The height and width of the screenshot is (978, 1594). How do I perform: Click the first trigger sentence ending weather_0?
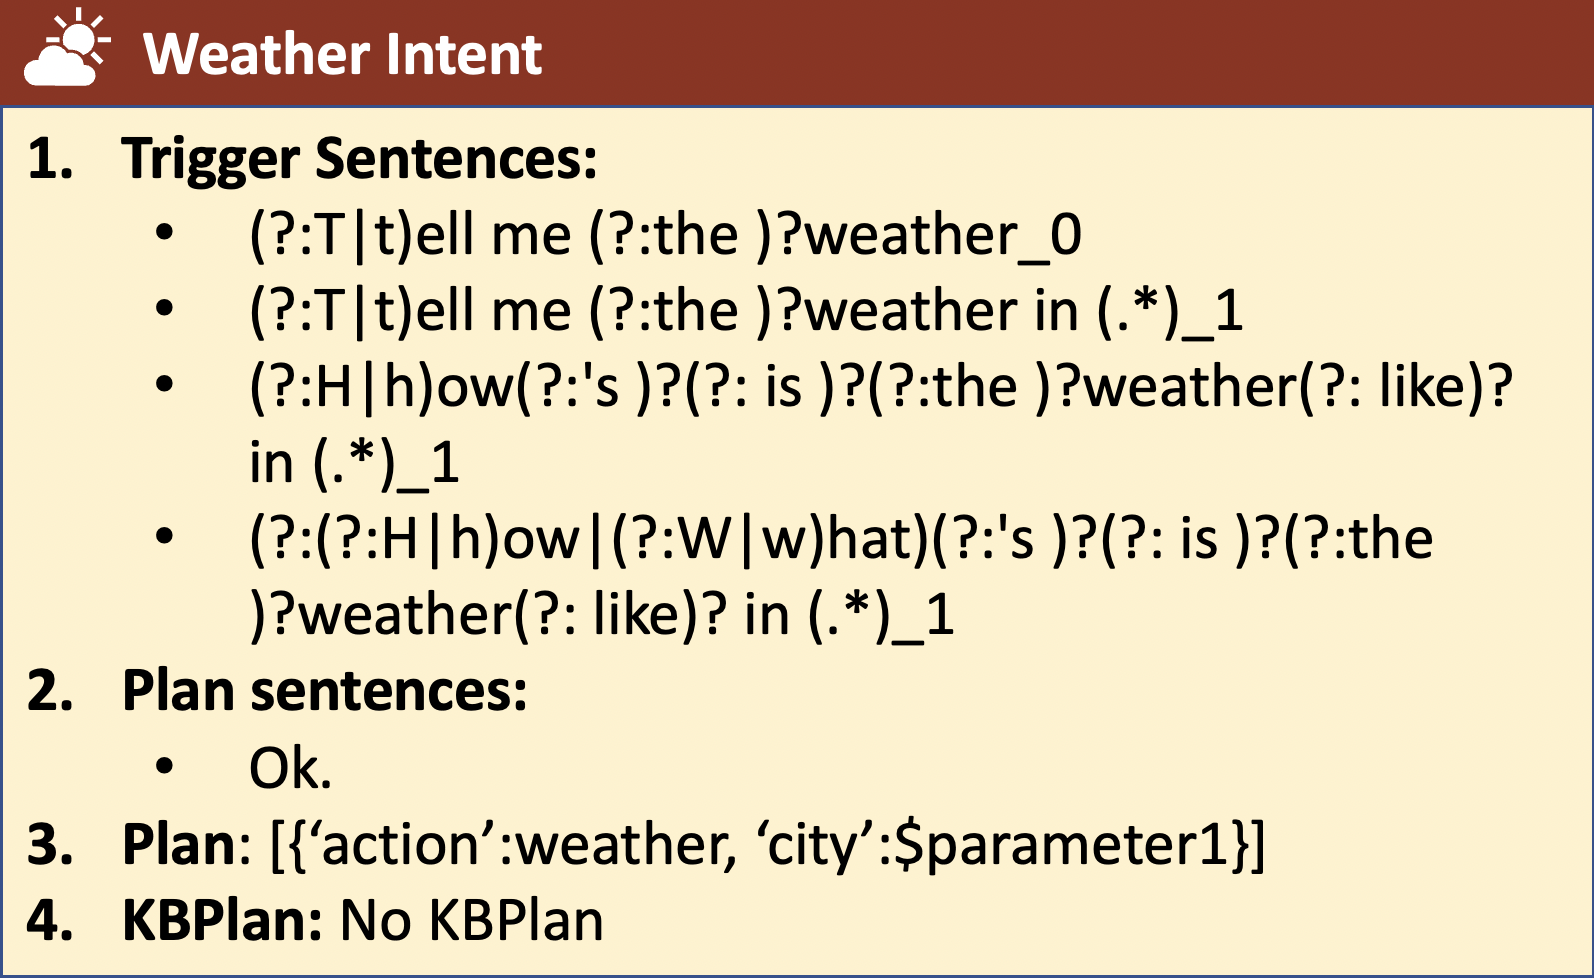point(665,236)
